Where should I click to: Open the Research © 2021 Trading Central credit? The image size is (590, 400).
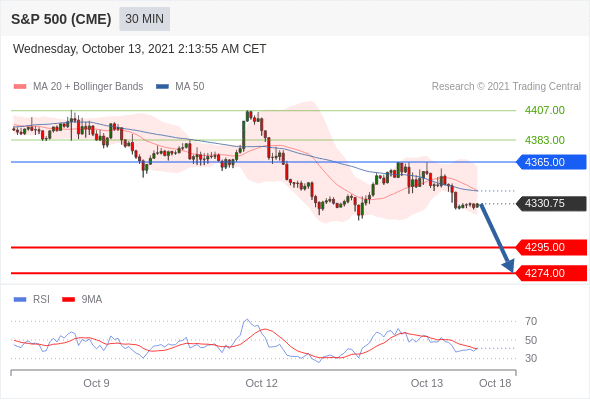click(x=506, y=87)
